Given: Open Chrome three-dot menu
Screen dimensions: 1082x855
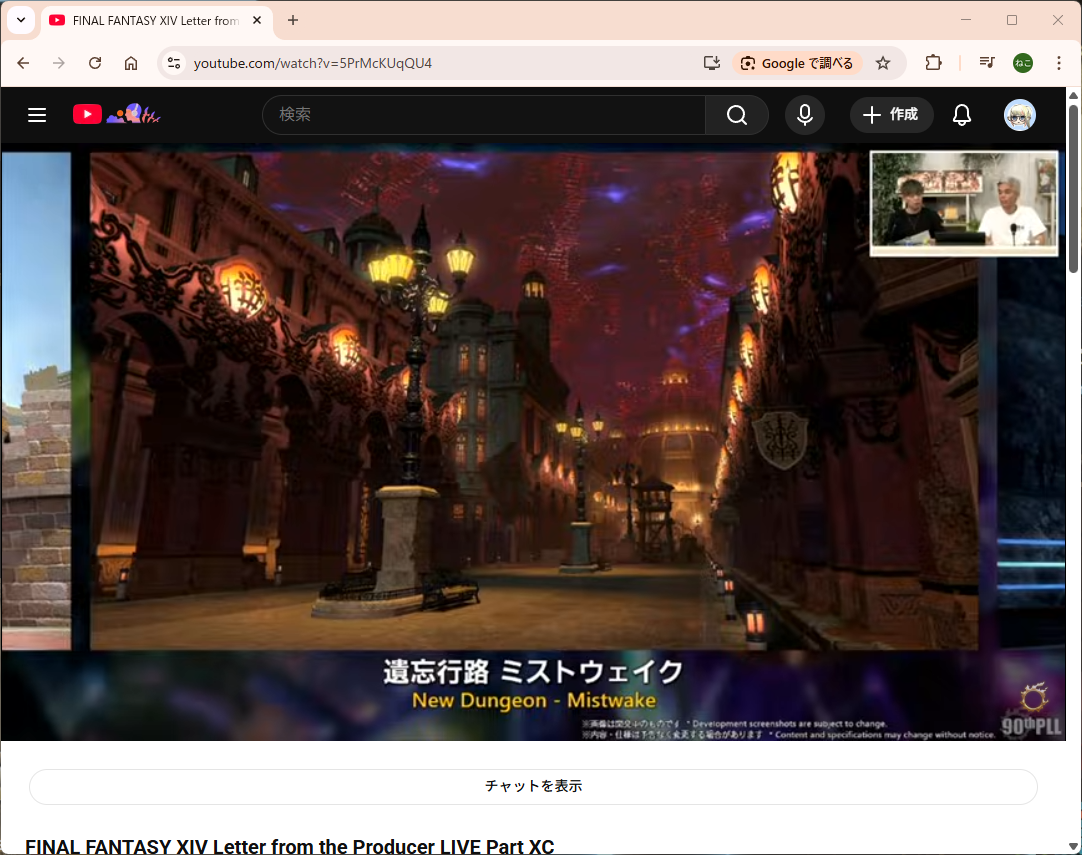Looking at the screenshot, I should [x=1059, y=63].
